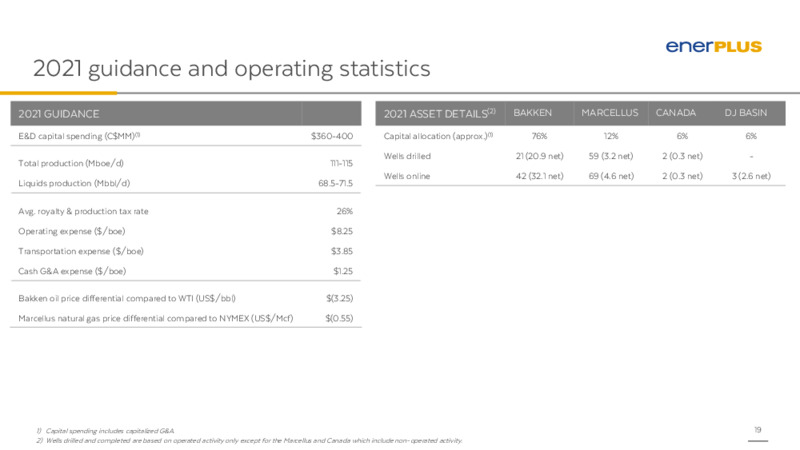The width and height of the screenshot is (800, 450).
Task: Select footnote 2 about wells drilled and completed
Action: (249, 441)
